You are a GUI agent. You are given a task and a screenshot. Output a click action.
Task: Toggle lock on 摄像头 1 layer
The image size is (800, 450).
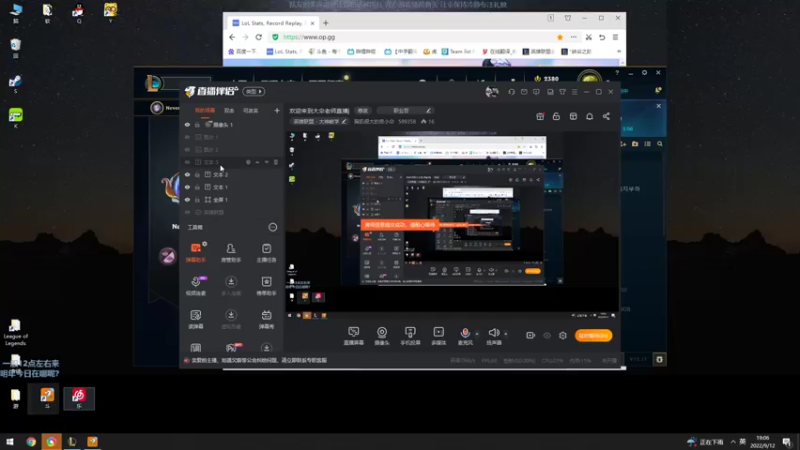click(x=197, y=124)
